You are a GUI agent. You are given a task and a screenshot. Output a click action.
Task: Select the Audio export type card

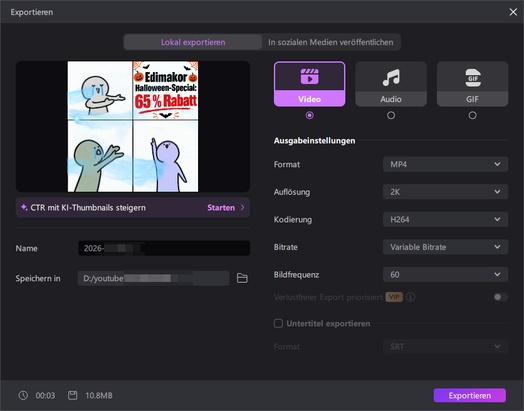391,84
